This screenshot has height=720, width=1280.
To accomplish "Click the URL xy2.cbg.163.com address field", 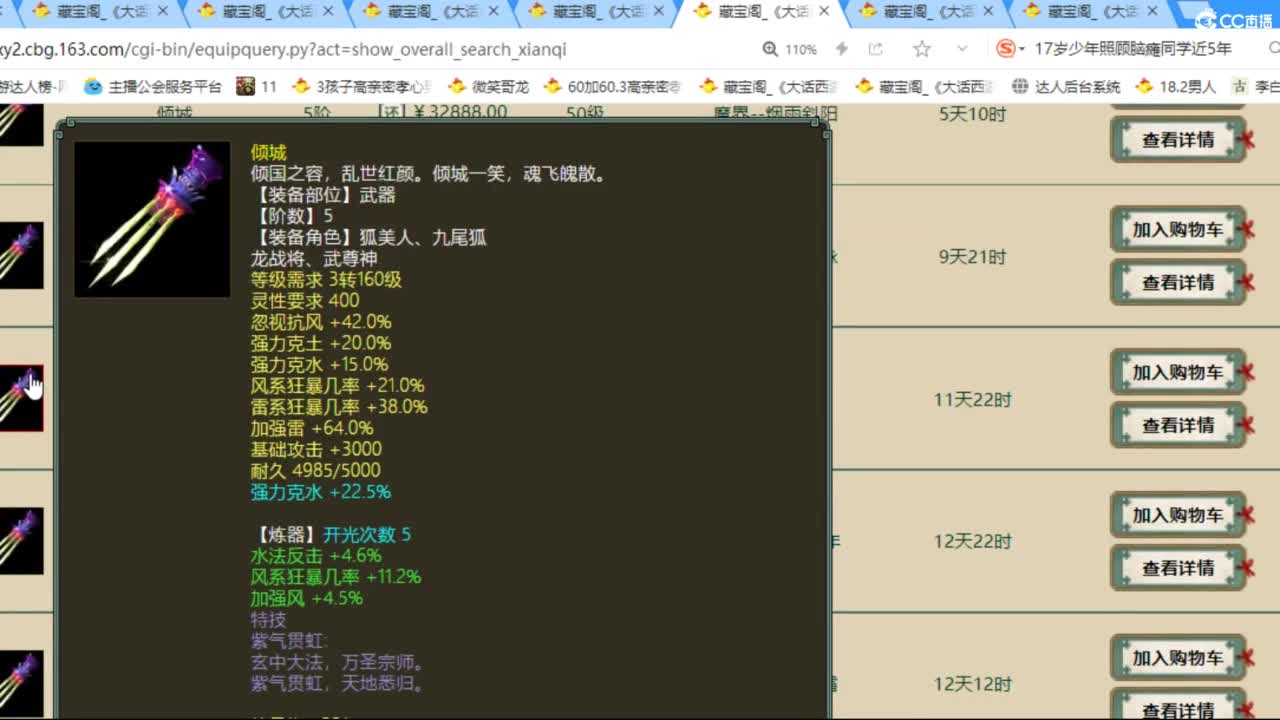I will (x=285, y=49).
